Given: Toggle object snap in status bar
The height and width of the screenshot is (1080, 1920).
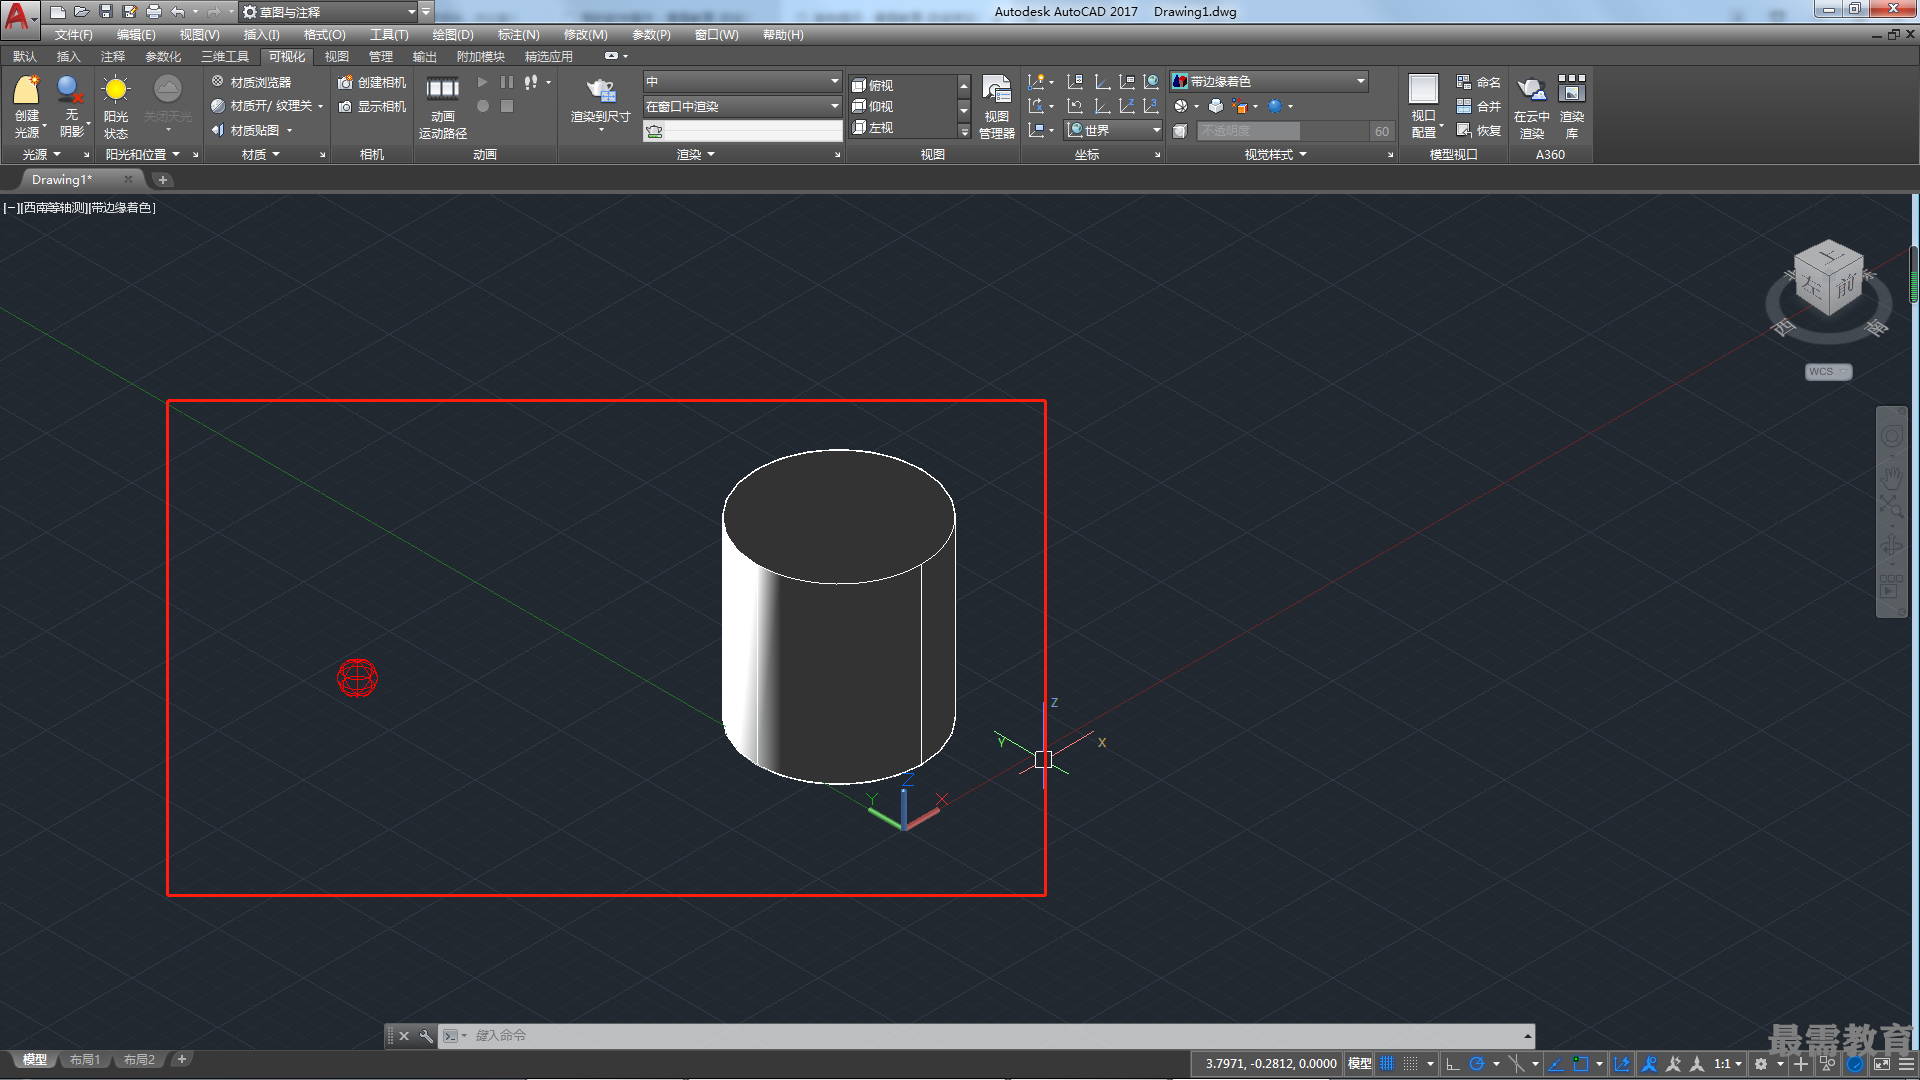Looking at the screenshot, I should pos(1581,1063).
